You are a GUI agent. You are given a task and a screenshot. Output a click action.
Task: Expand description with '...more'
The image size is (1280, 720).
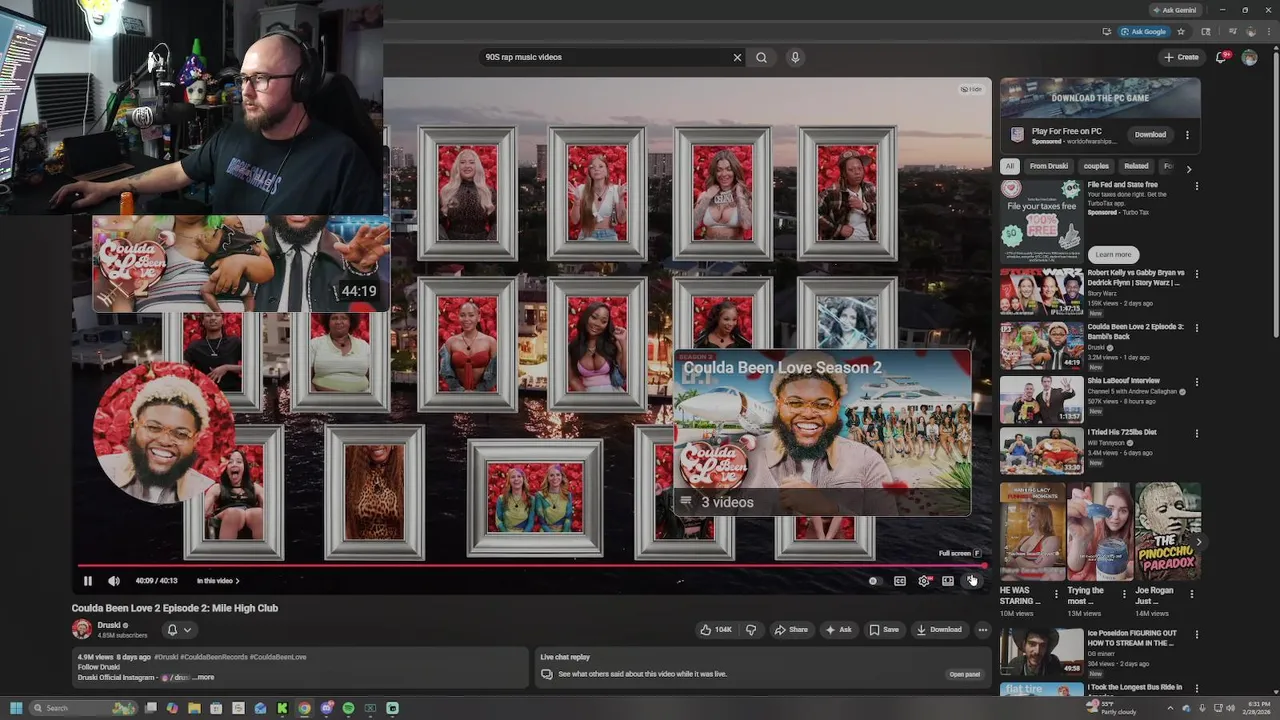tap(203, 677)
